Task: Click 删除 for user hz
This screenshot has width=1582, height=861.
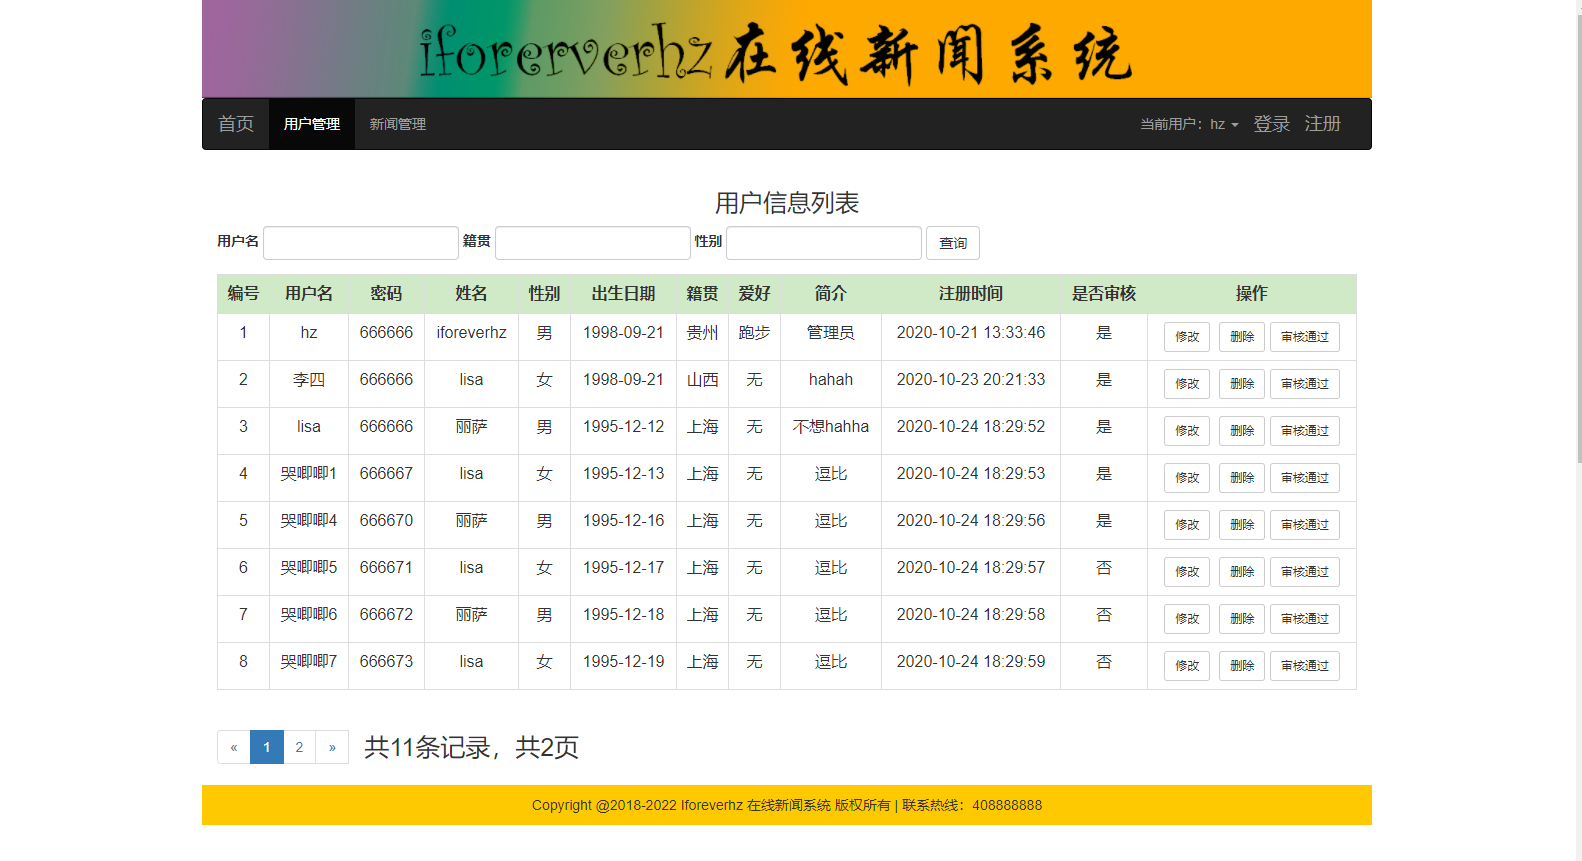Action: click(1242, 337)
